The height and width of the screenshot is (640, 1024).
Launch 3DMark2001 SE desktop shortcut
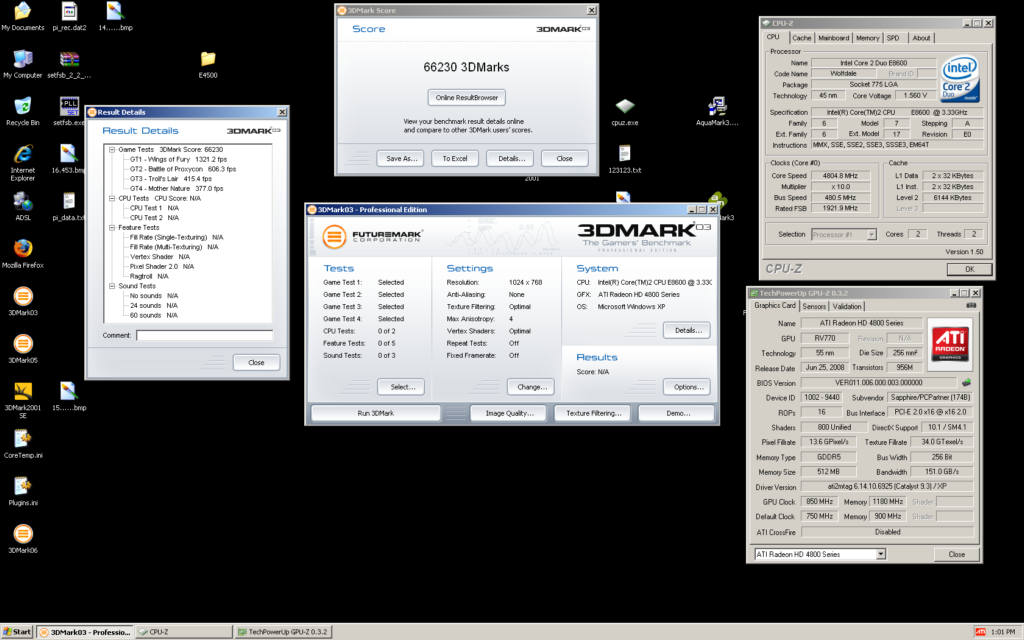click(22, 400)
